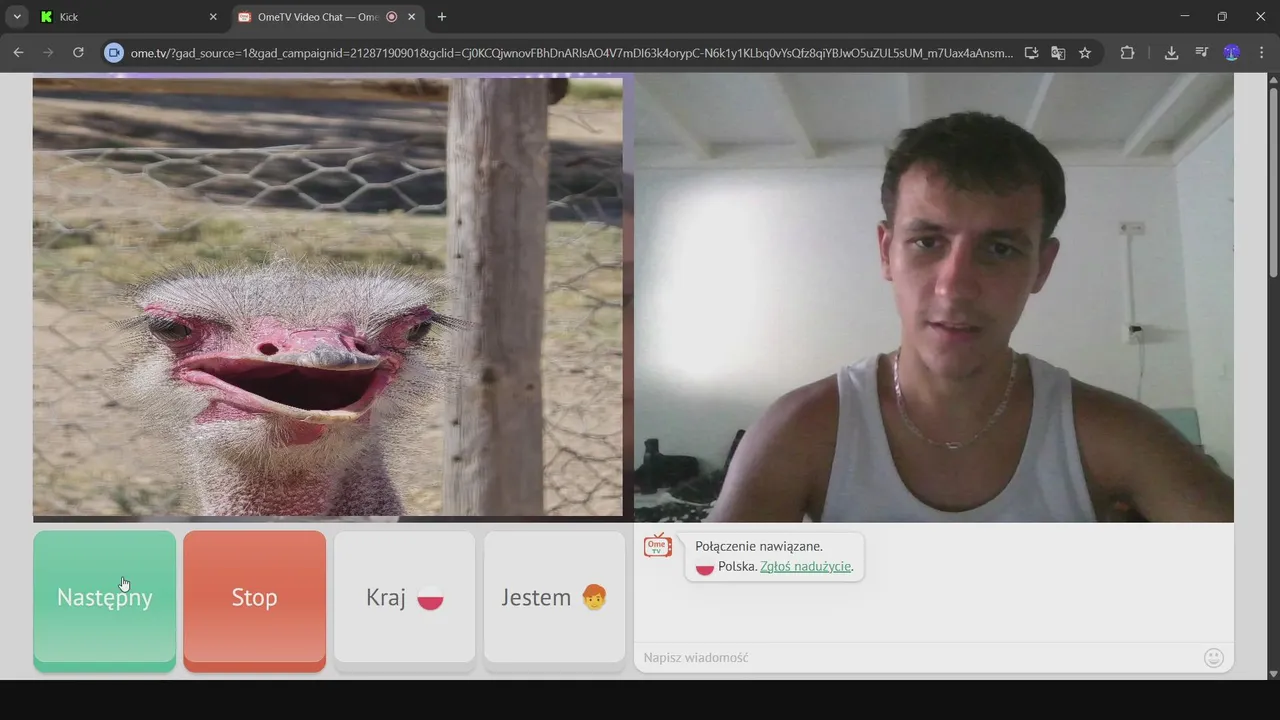Click the address bar URL
The height and width of the screenshot is (720, 1280).
[571, 53]
